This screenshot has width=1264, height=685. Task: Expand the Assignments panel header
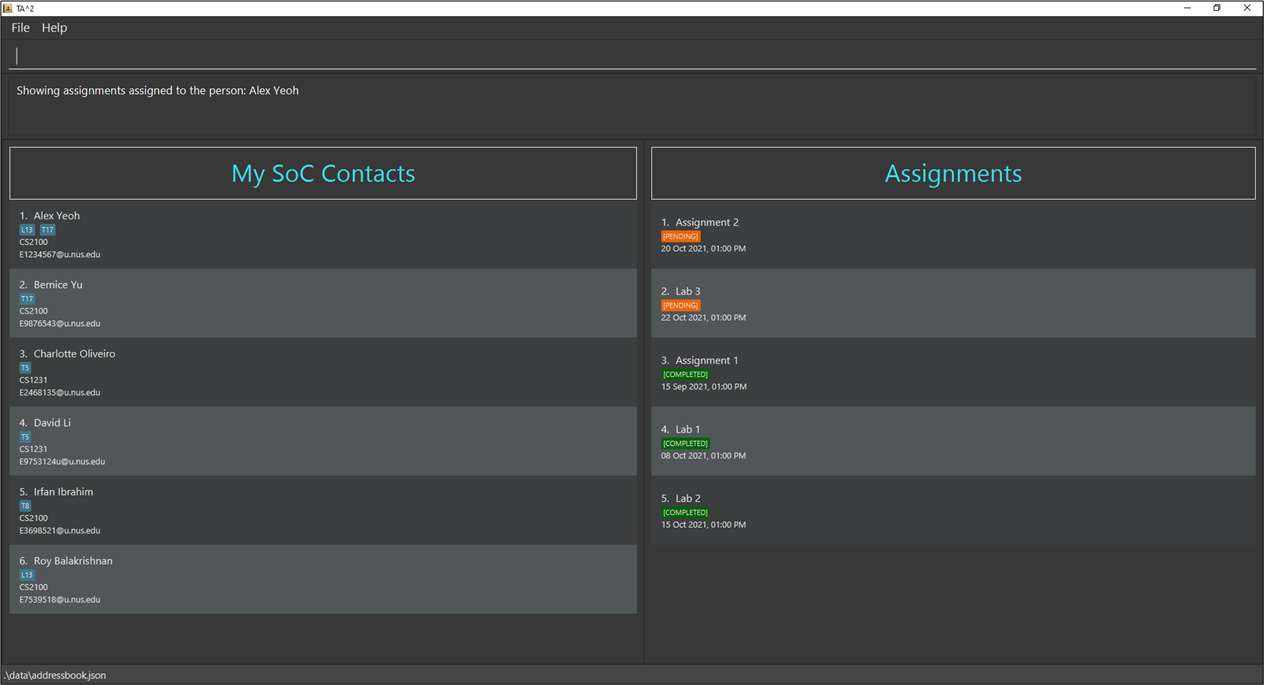point(952,172)
